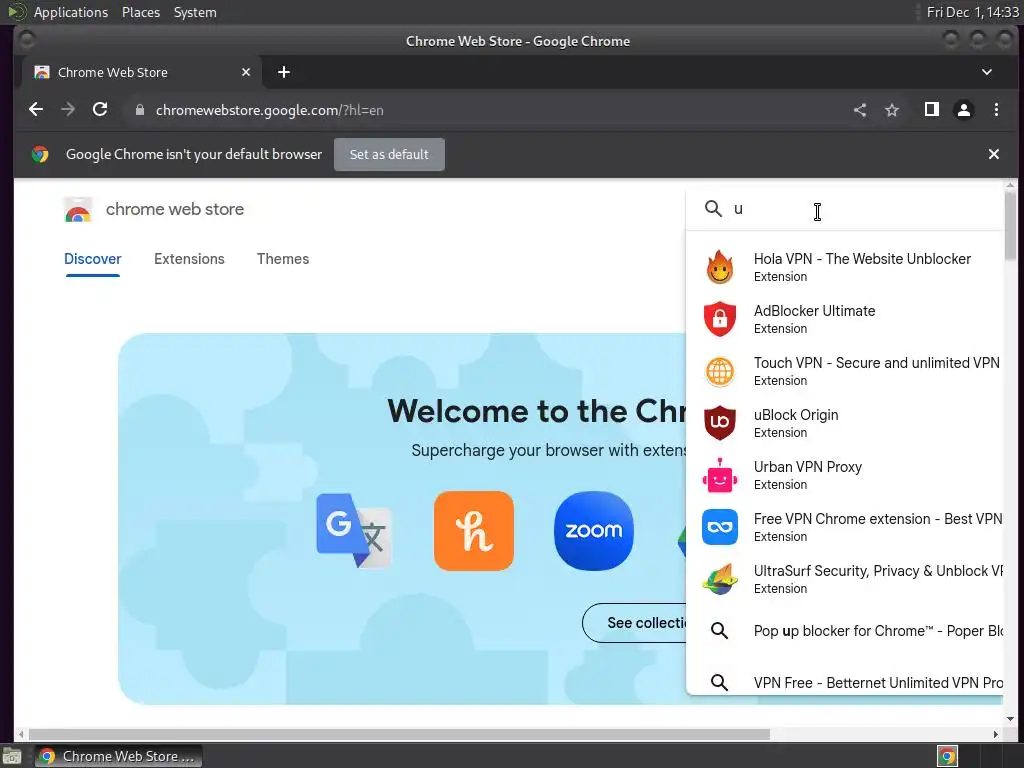Select the Free VPN infinity icon

click(720, 527)
